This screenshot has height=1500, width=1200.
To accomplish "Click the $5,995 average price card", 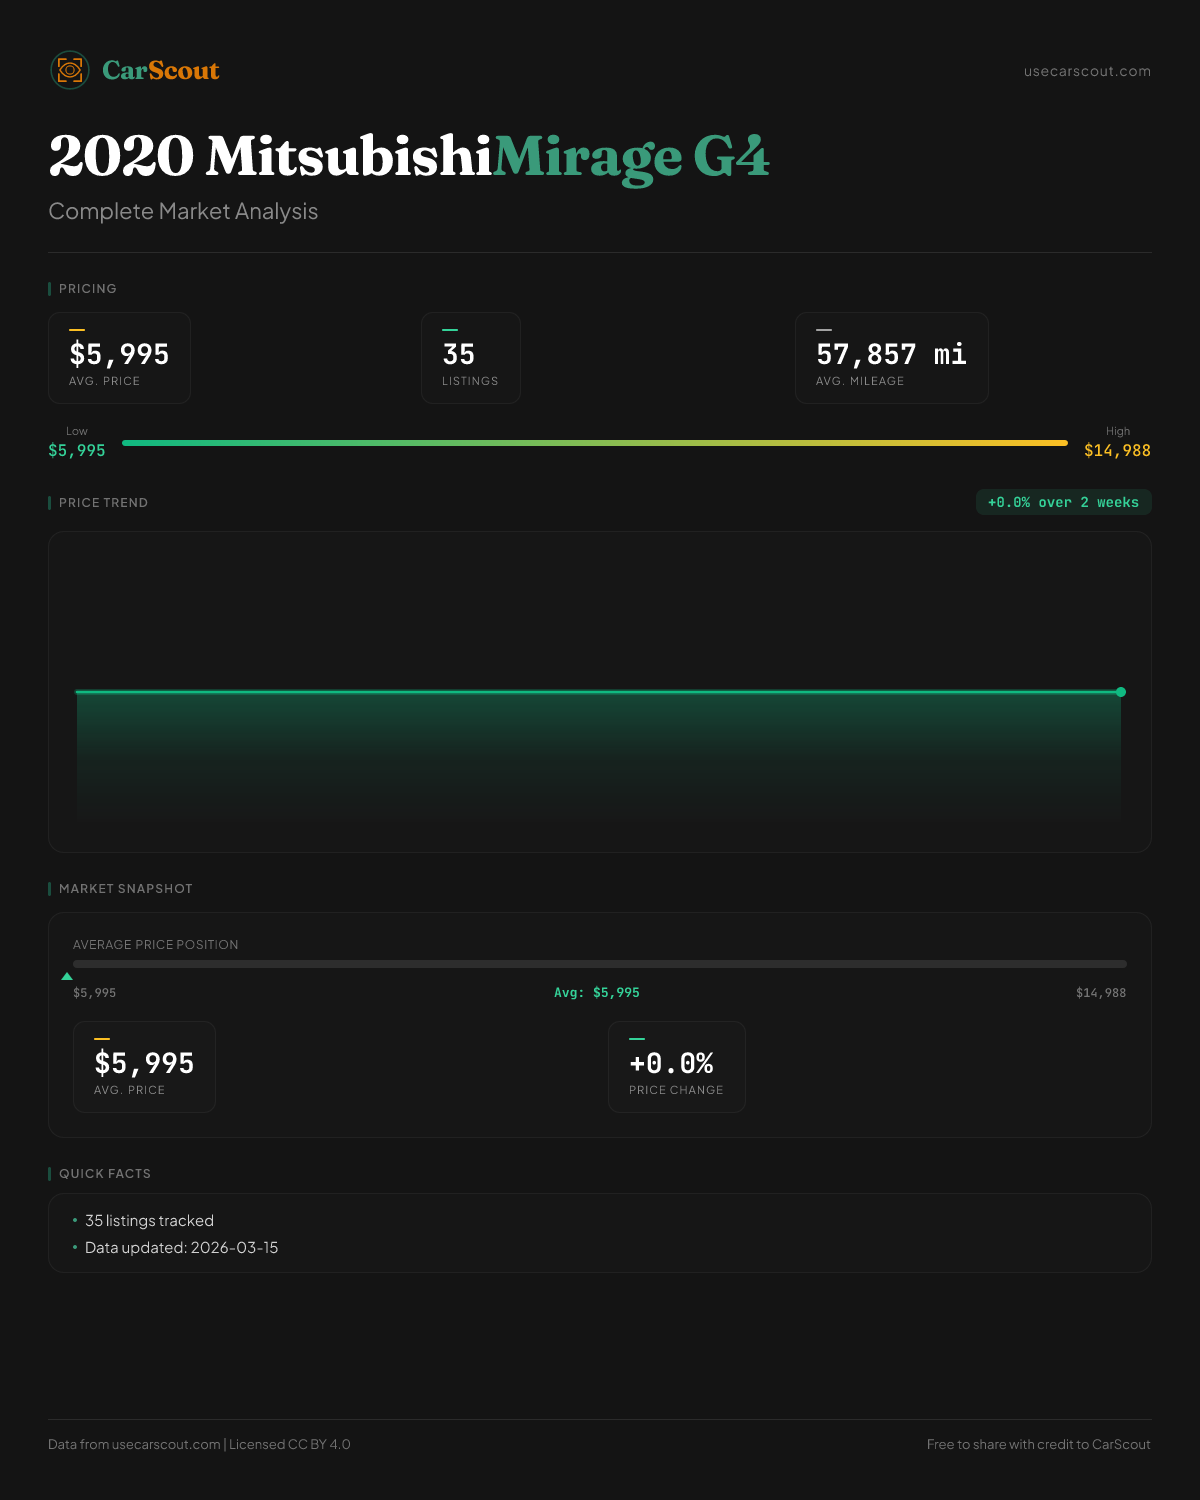I will click(119, 358).
